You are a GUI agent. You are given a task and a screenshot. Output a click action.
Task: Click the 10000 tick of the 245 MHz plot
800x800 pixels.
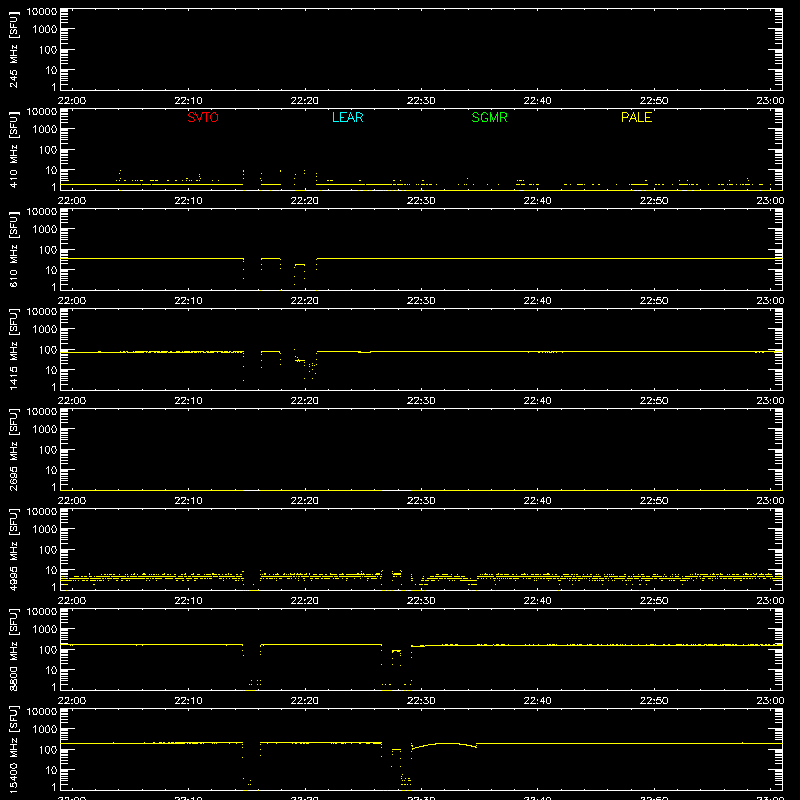[x=42, y=12]
